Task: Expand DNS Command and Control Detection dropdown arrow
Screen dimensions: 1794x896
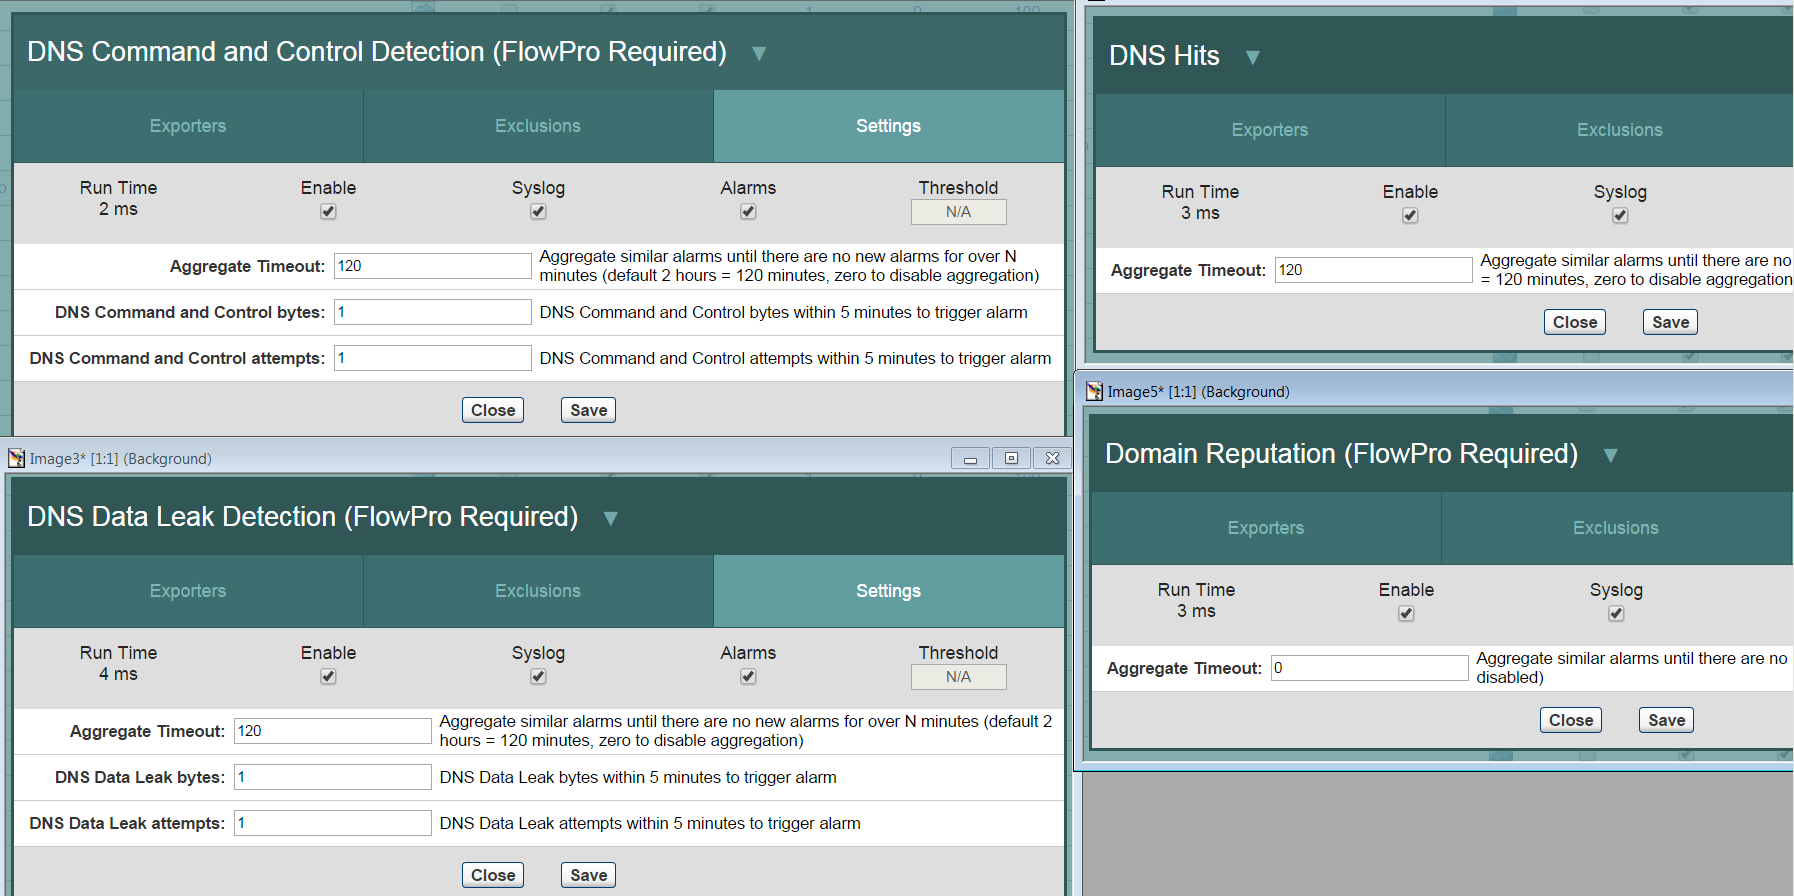Action: click(759, 54)
